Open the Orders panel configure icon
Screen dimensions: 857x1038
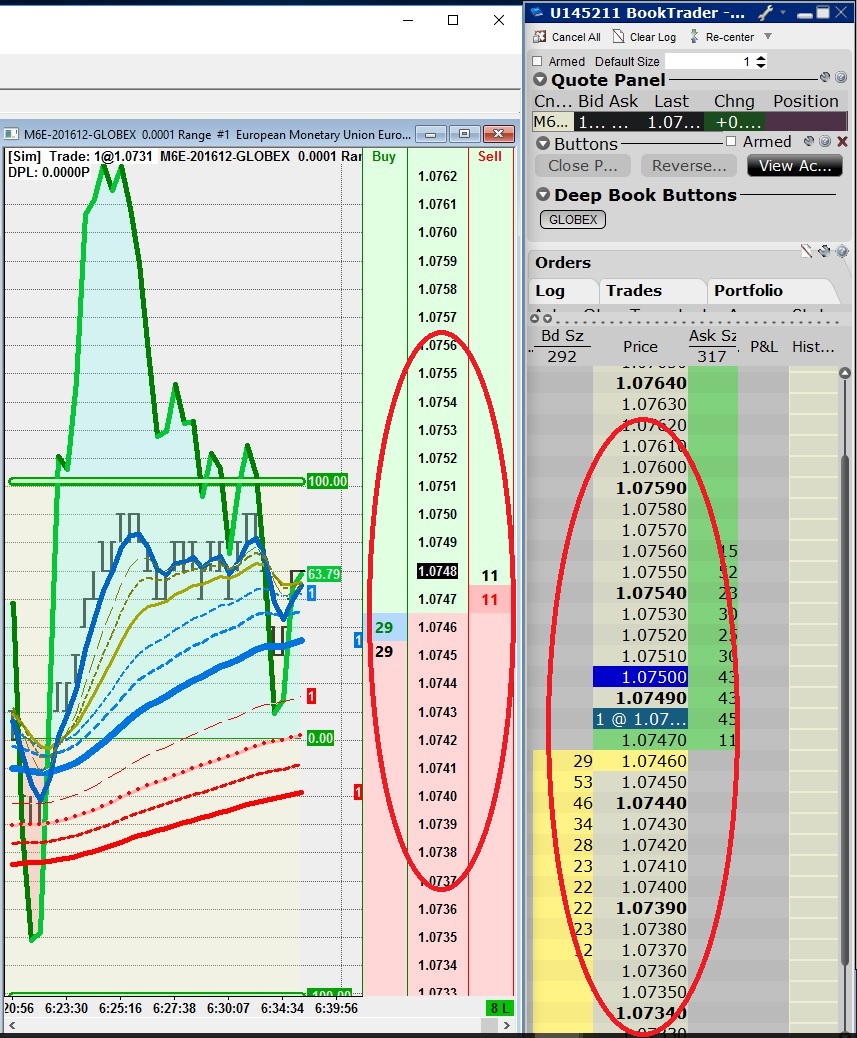coord(824,251)
